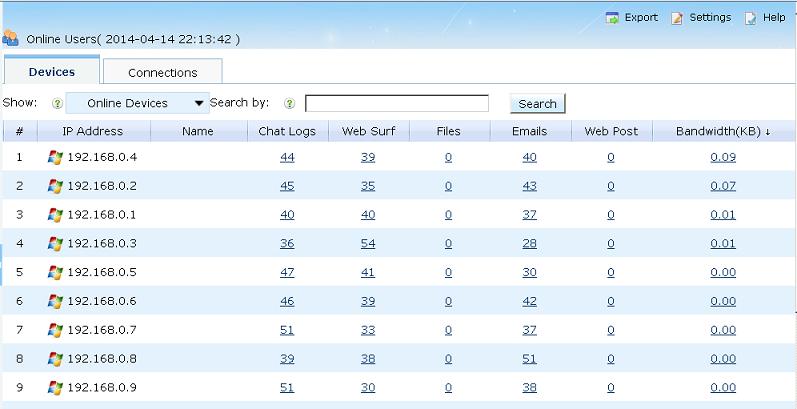Open Web Surf count 54 for 192.168.0.3
This screenshot has height=409, width=797.
click(x=367, y=244)
